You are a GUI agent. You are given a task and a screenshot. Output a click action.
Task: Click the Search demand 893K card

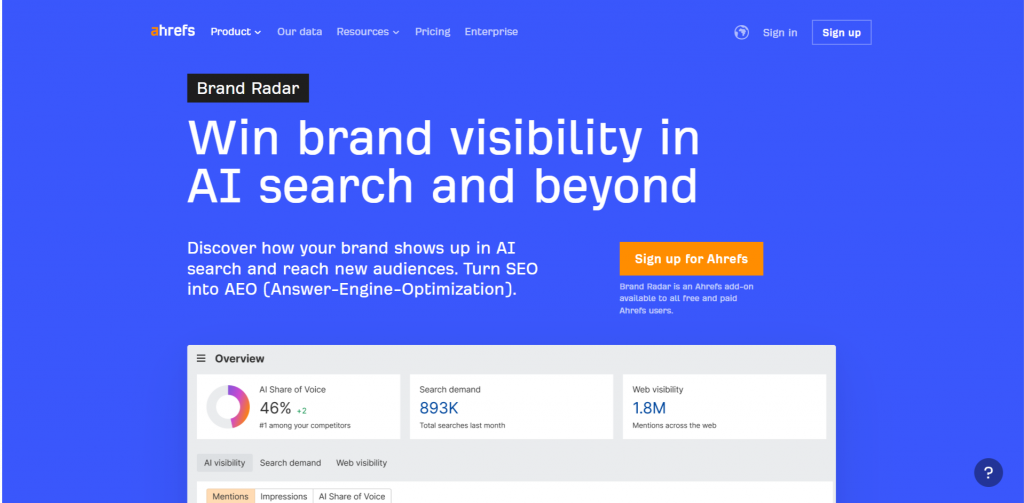[511, 407]
